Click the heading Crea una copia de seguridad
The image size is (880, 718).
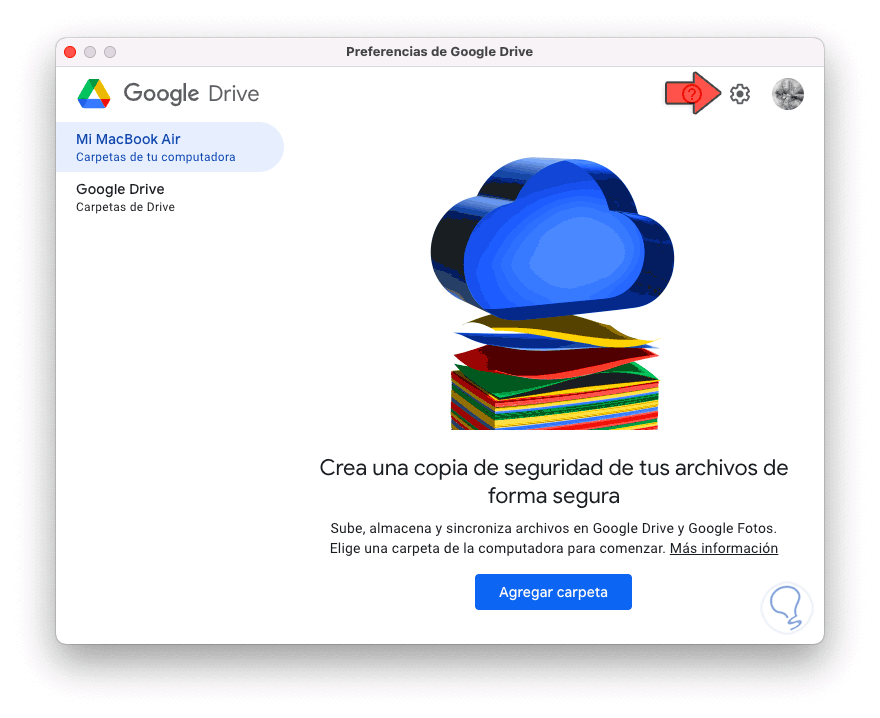point(553,482)
